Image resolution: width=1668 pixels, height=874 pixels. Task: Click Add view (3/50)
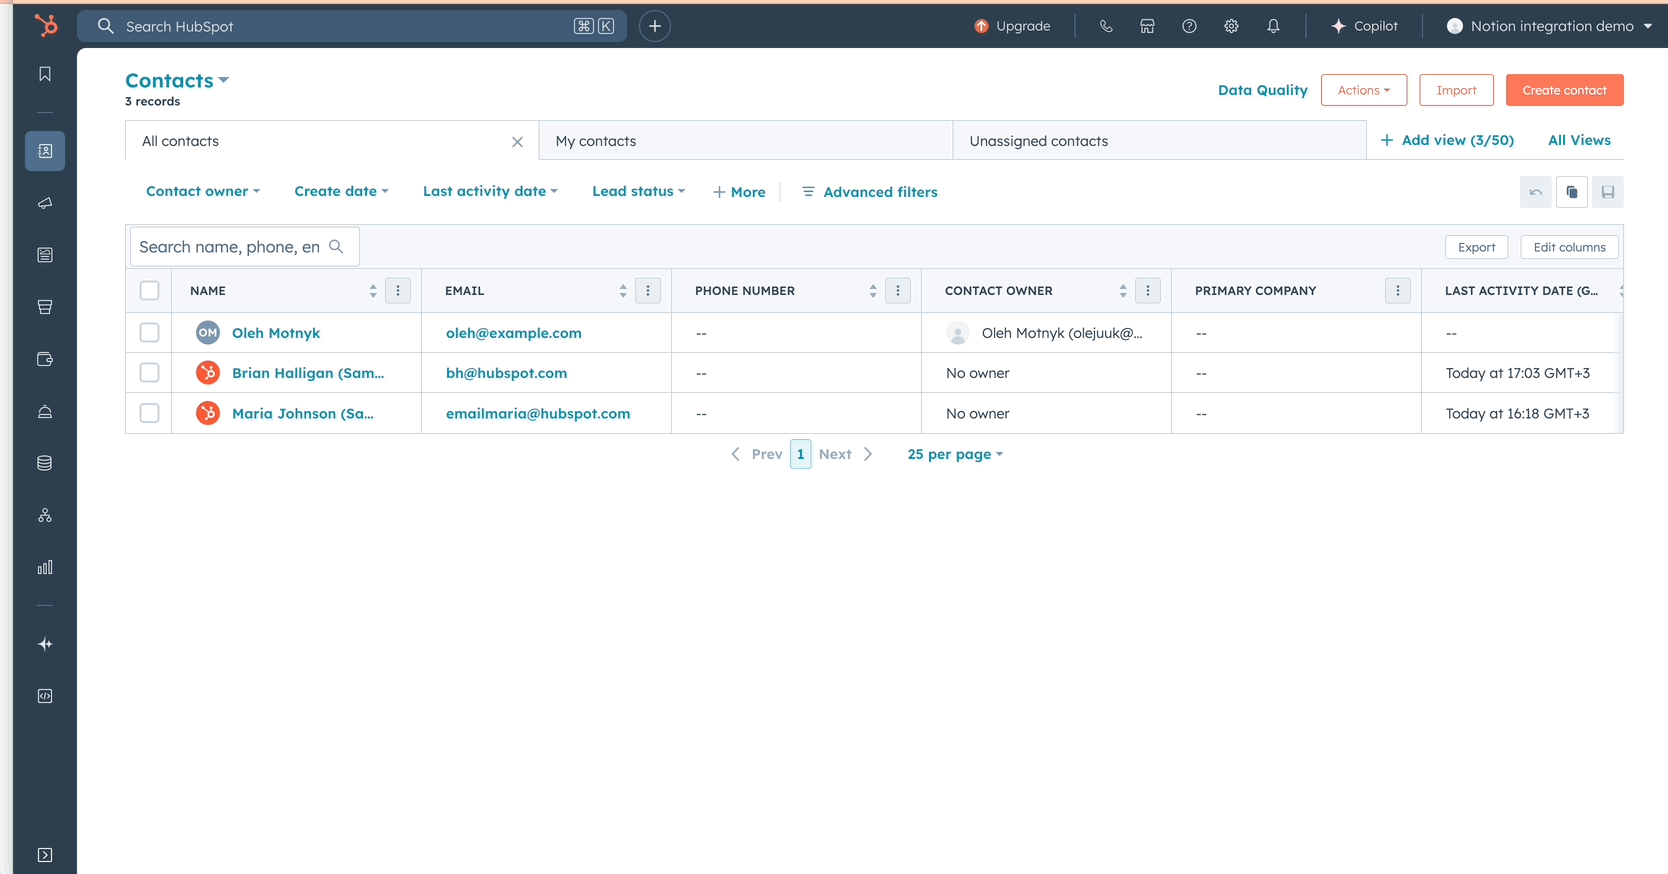point(1447,140)
